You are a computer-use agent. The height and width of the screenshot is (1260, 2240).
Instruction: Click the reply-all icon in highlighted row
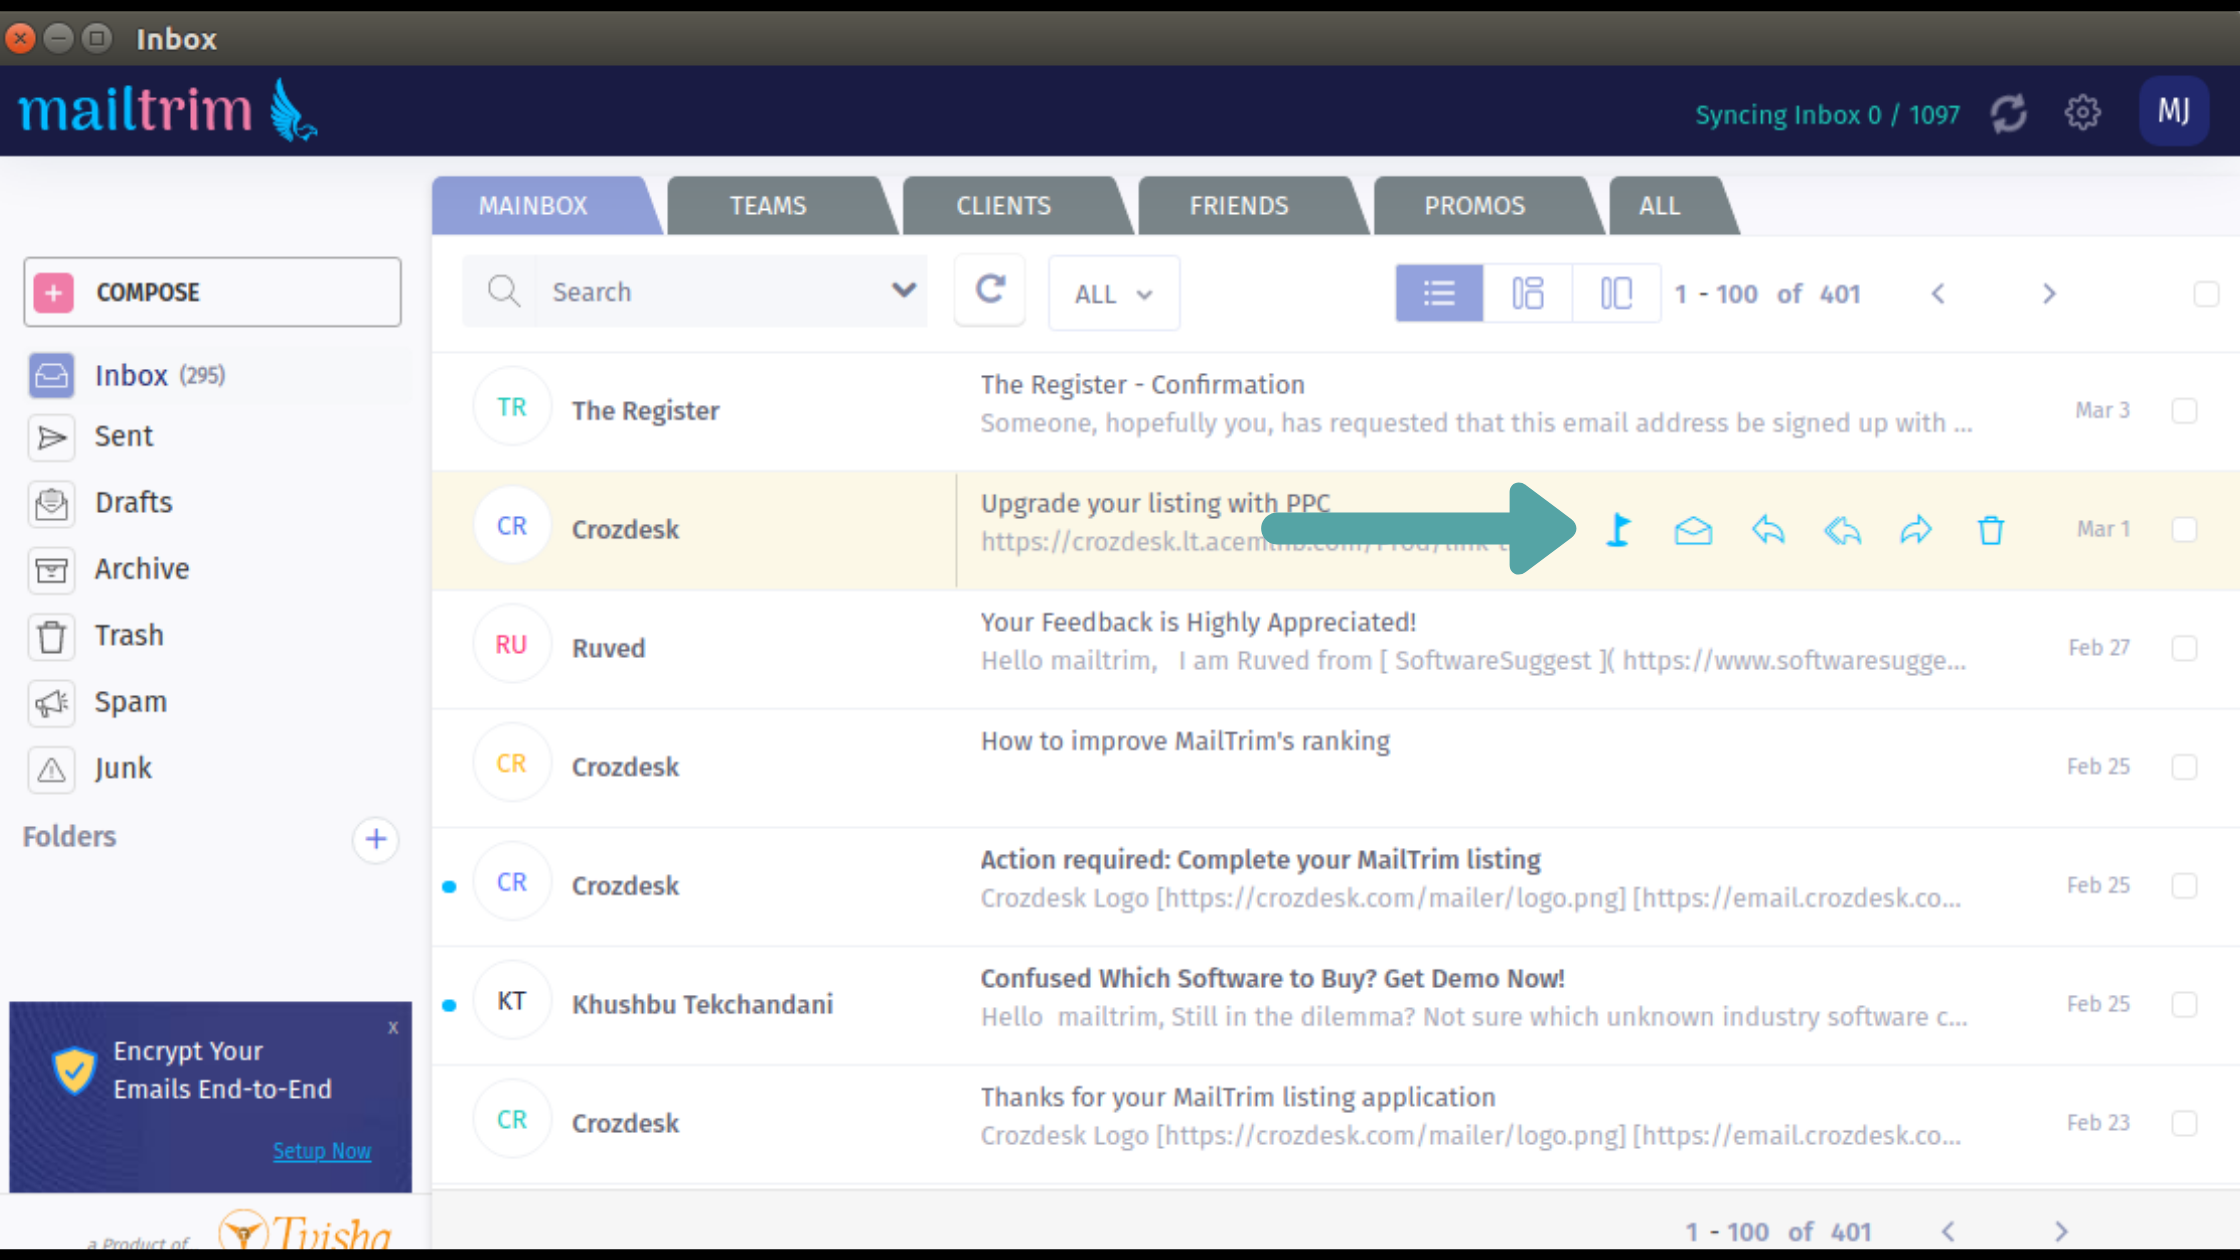click(1842, 530)
